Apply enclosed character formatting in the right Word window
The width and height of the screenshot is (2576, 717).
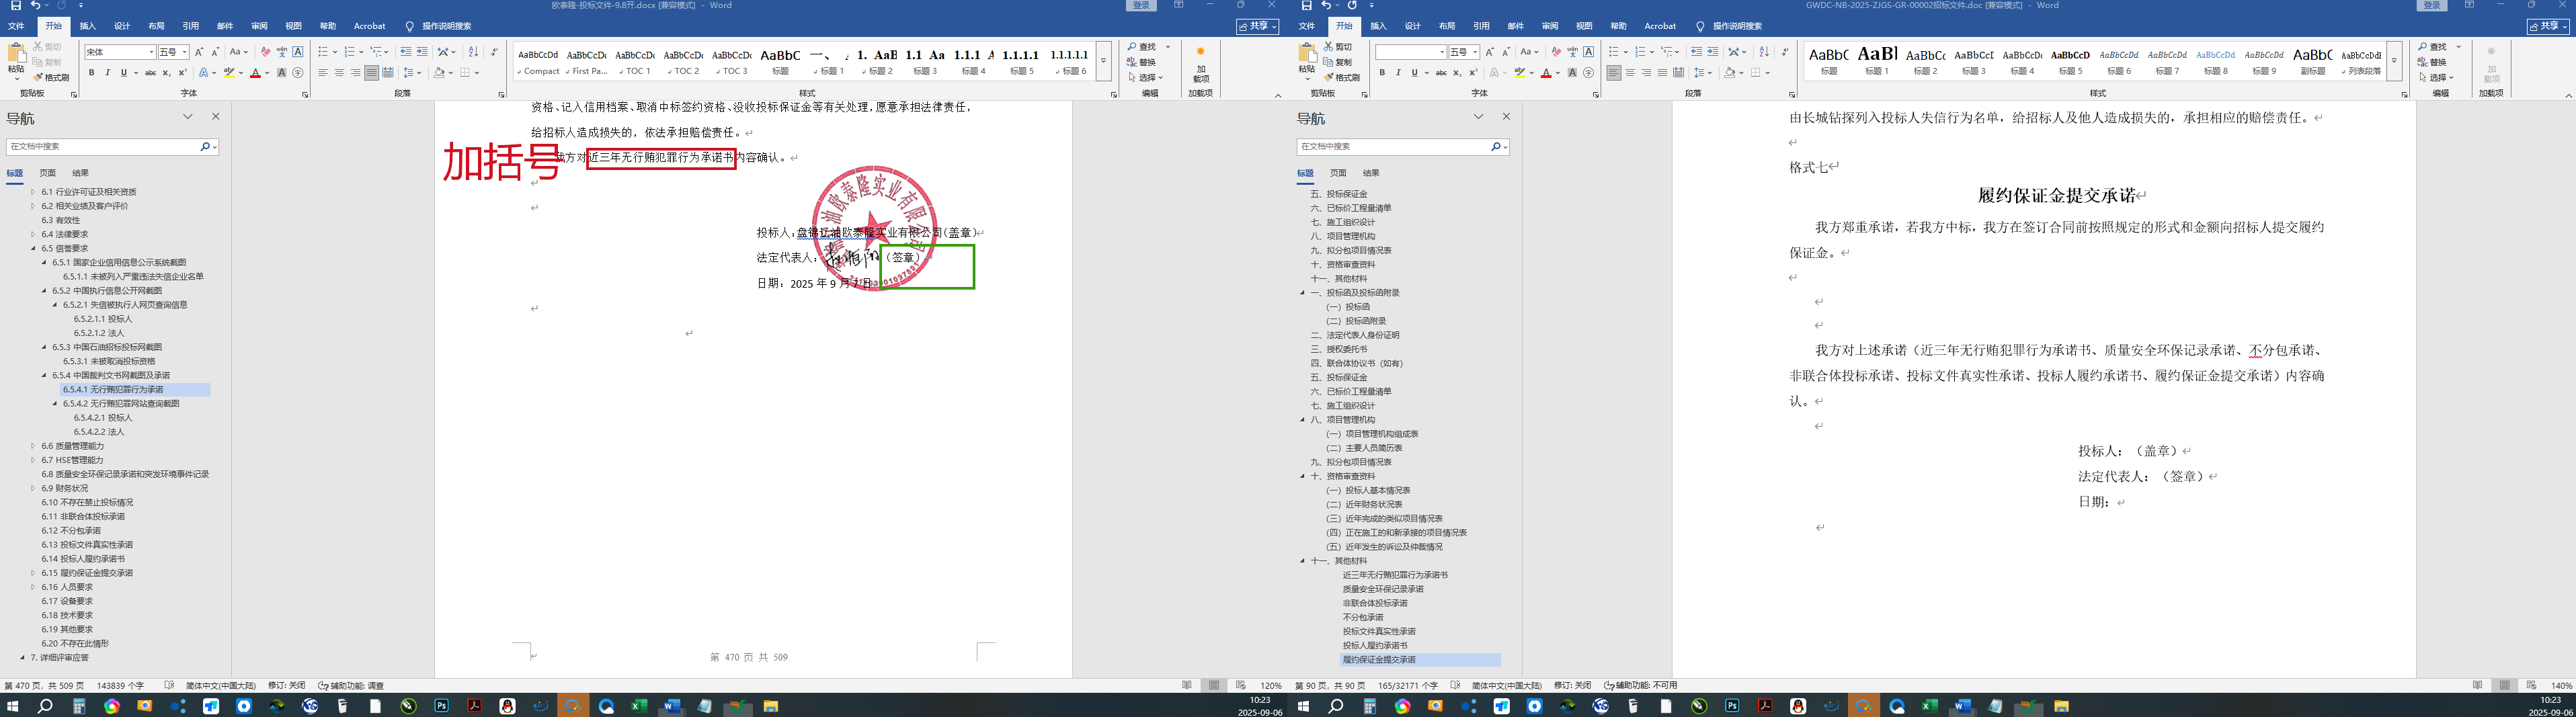click(1588, 73)
